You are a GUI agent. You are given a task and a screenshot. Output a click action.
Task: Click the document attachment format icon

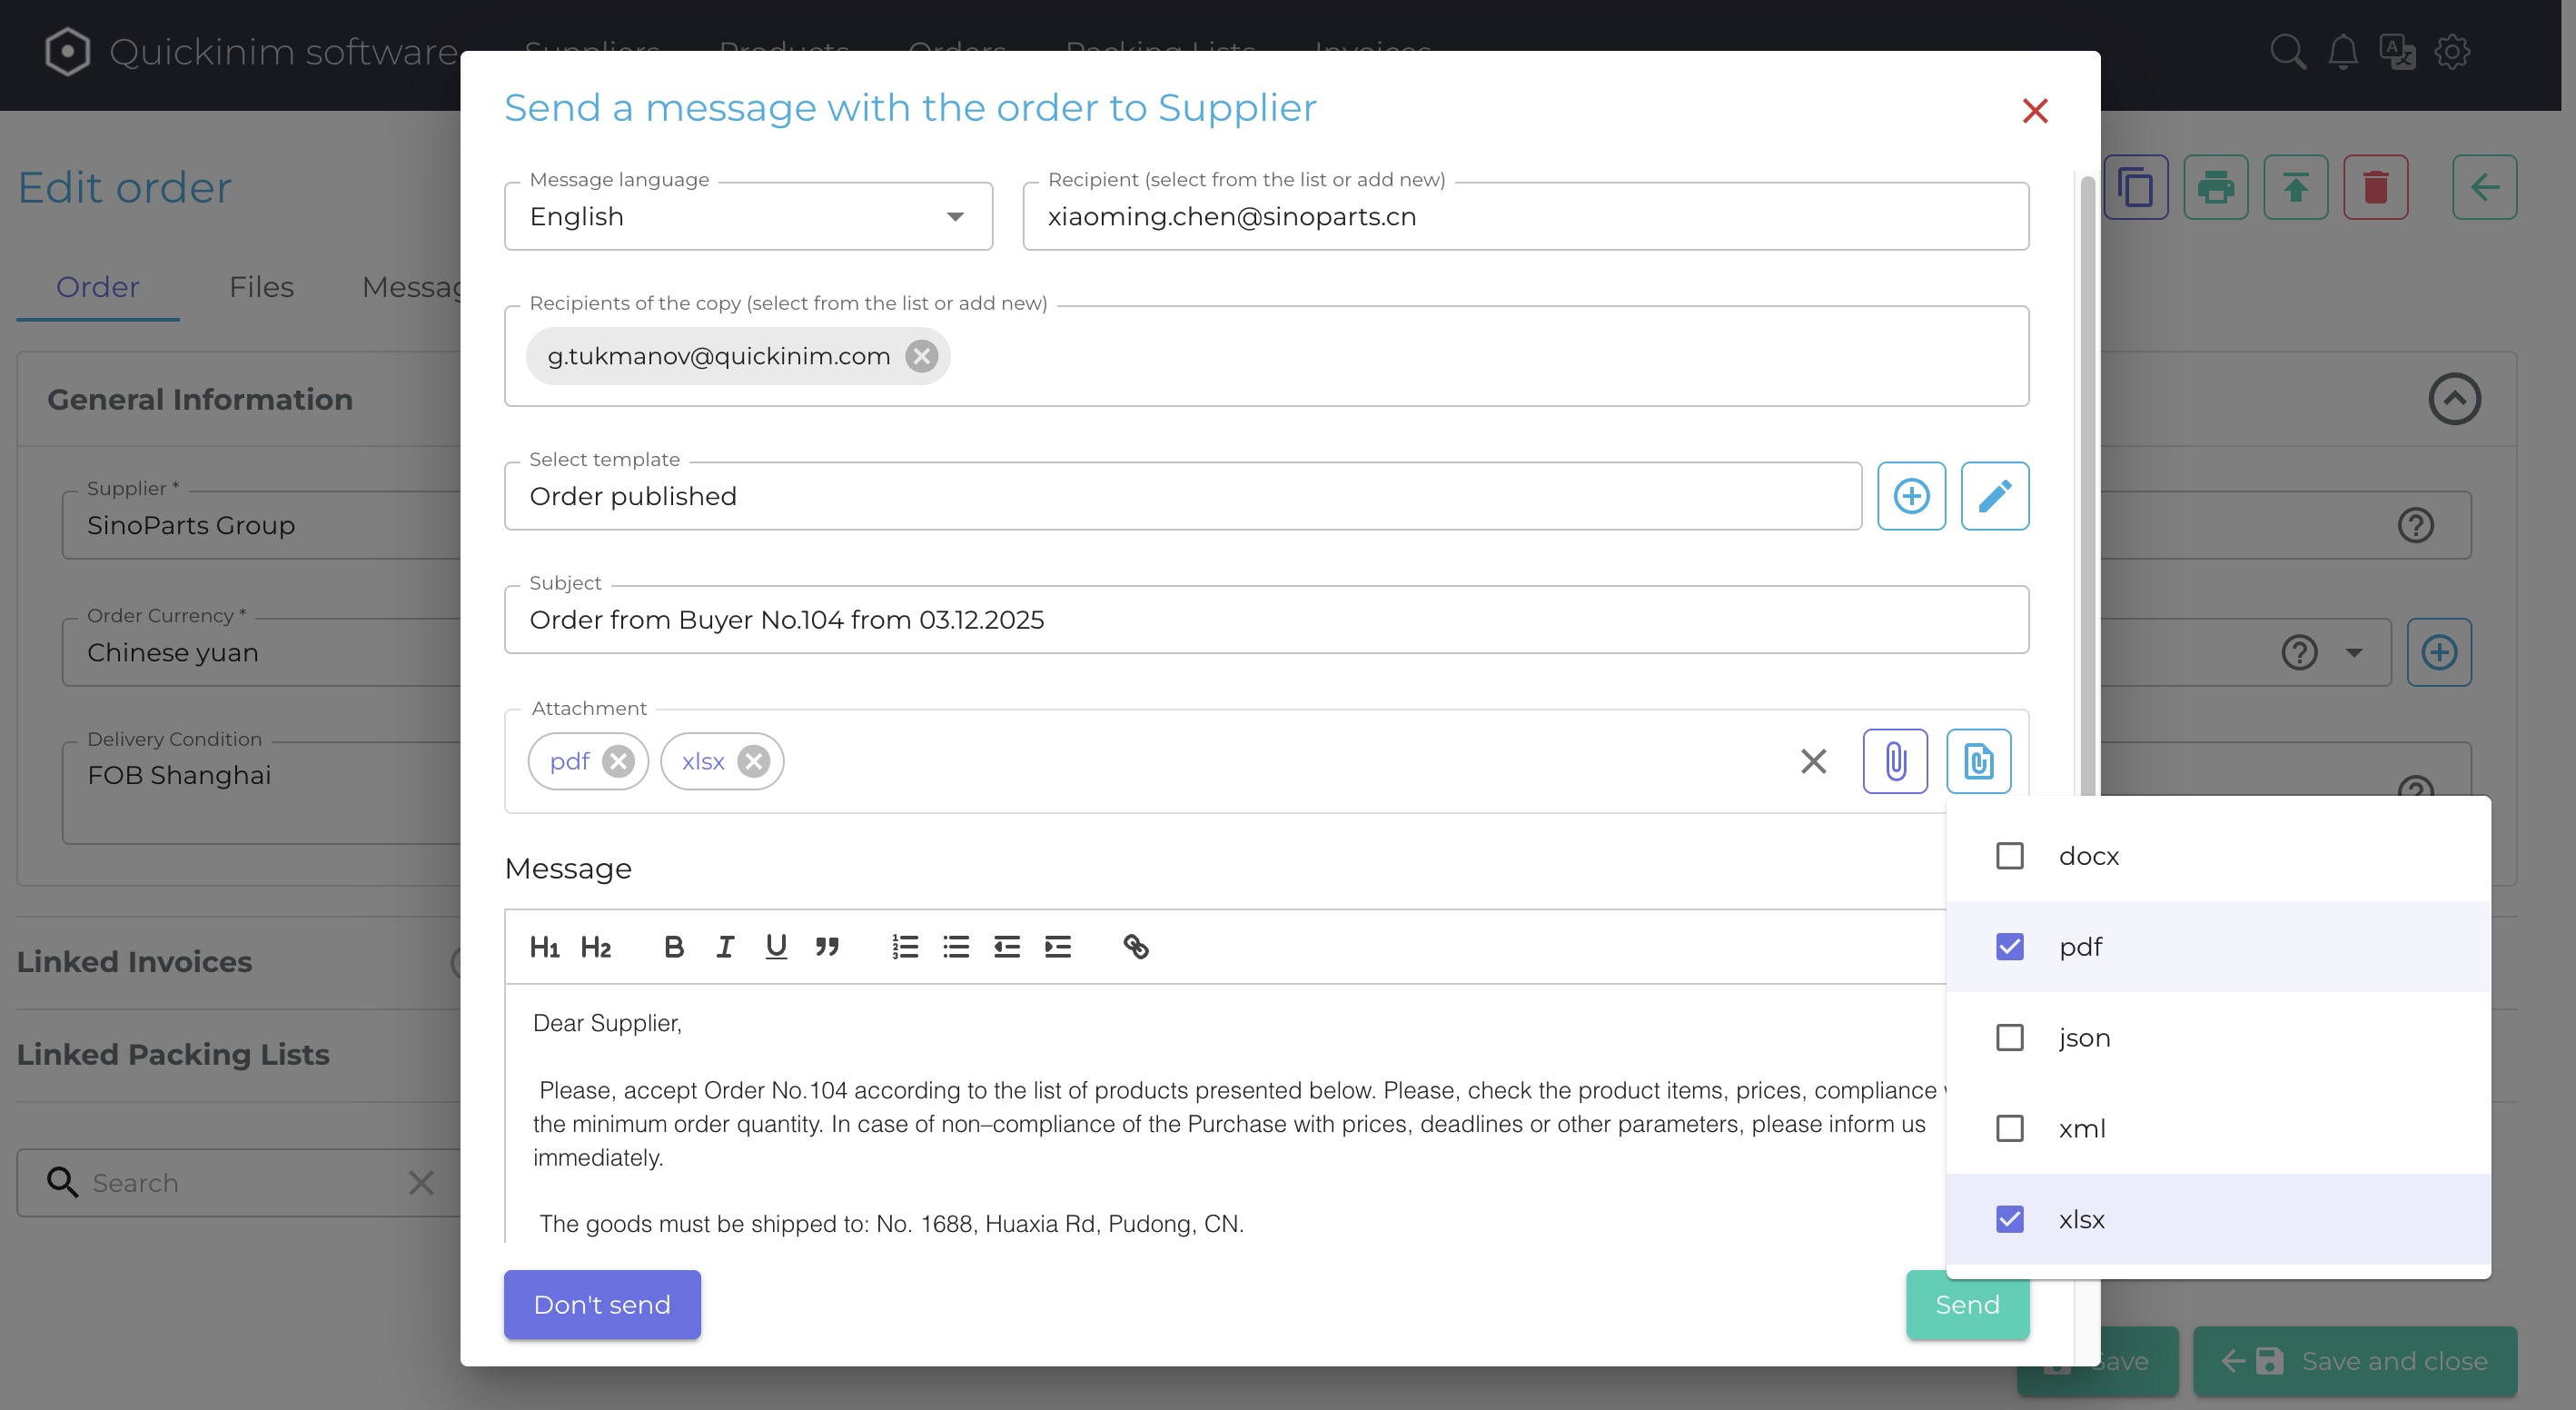click(x=1978, y=761)
